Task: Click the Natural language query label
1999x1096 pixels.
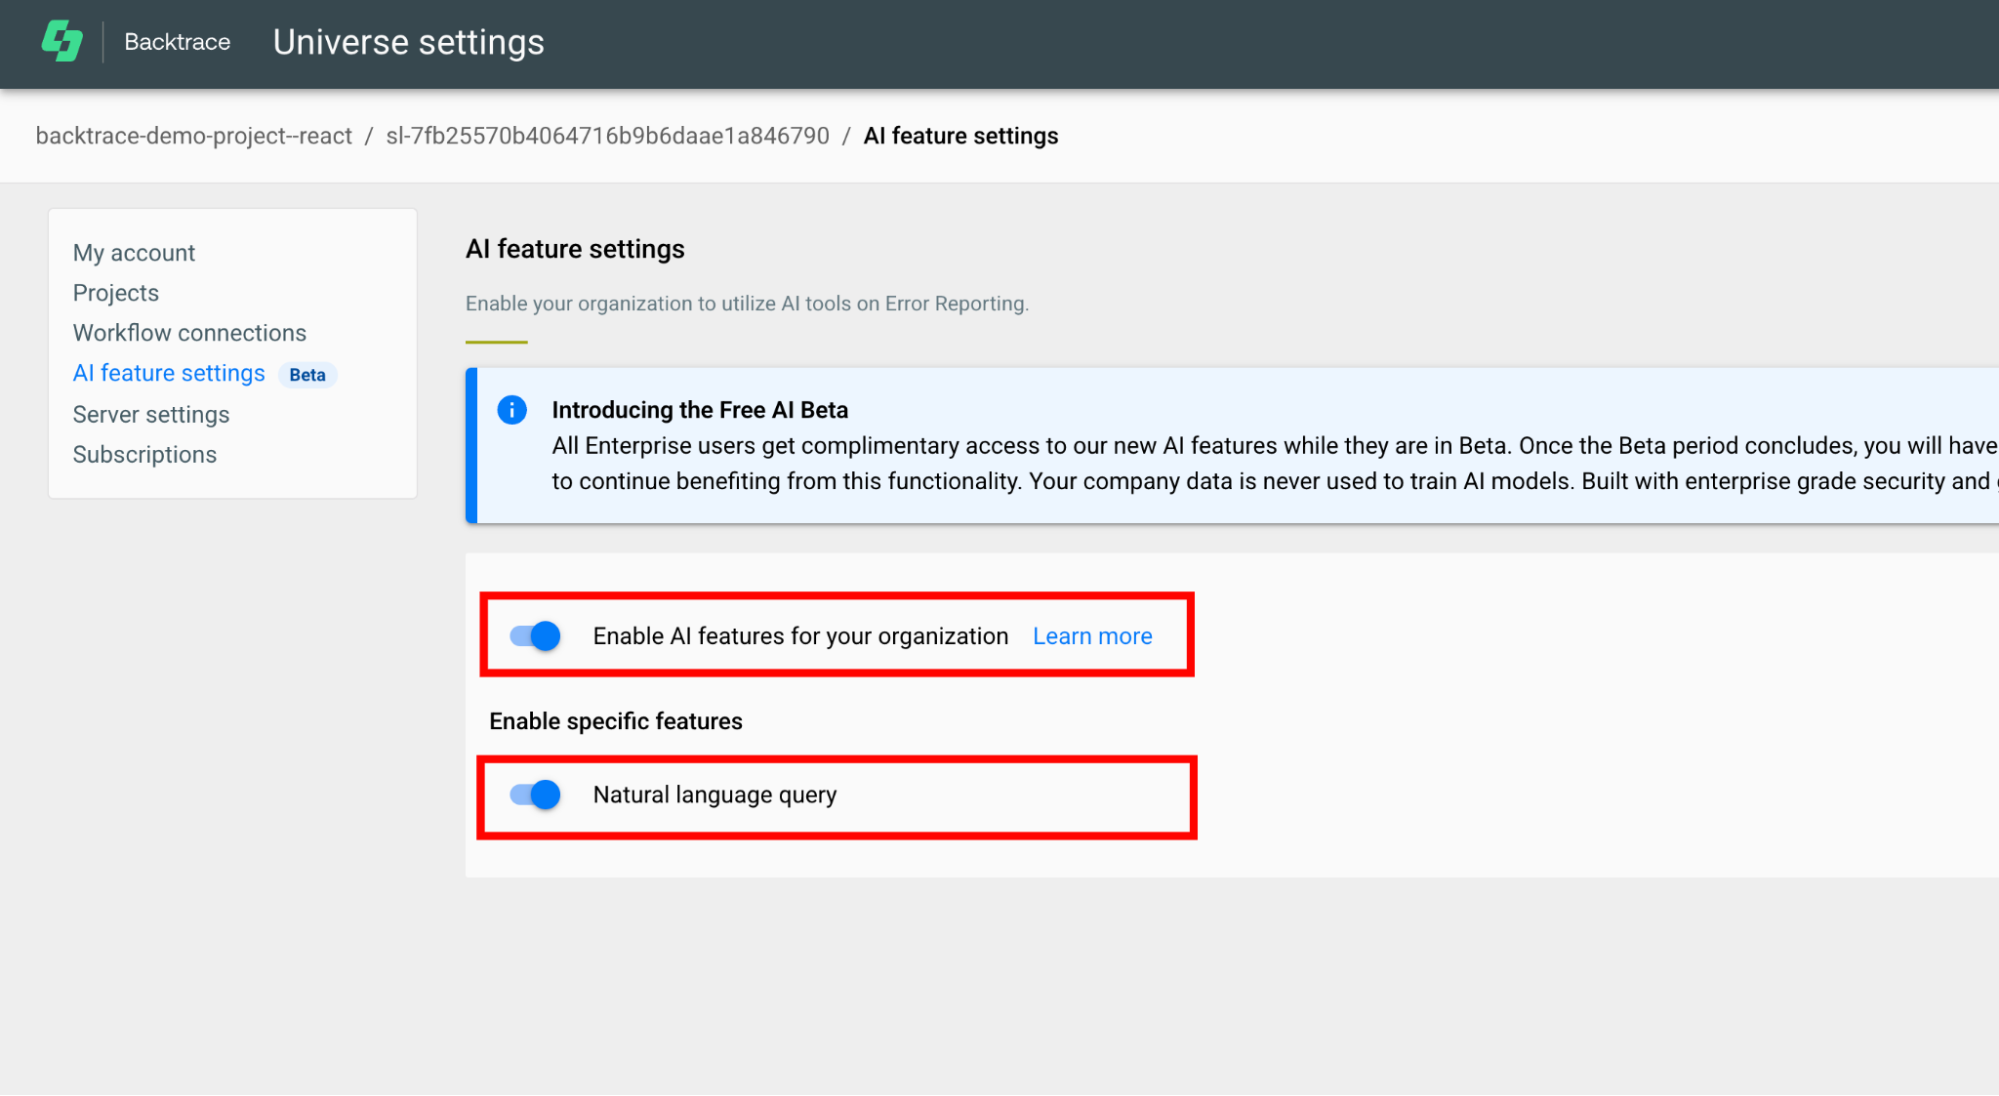Action: pos(715,795)
